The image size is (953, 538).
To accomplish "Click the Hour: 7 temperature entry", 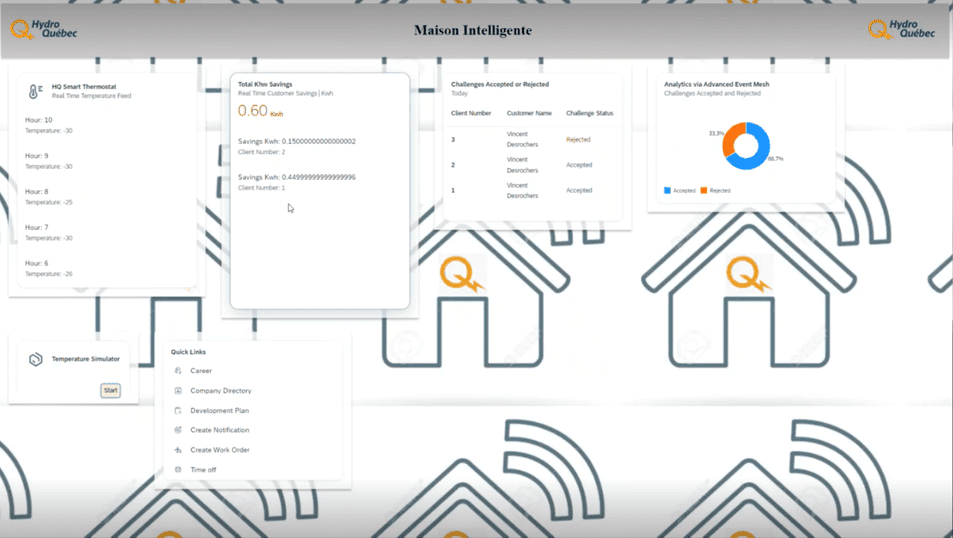I will click(49, 233).
